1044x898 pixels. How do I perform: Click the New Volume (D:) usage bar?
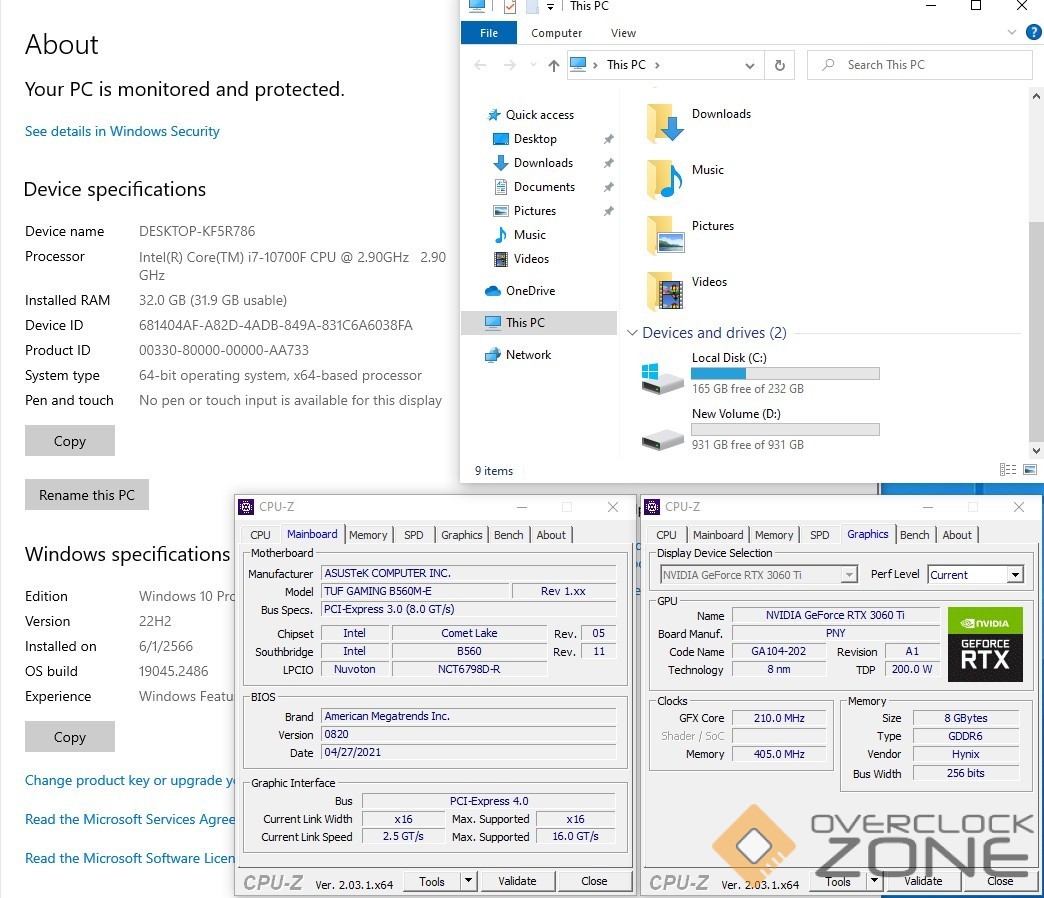click(785, 429)
